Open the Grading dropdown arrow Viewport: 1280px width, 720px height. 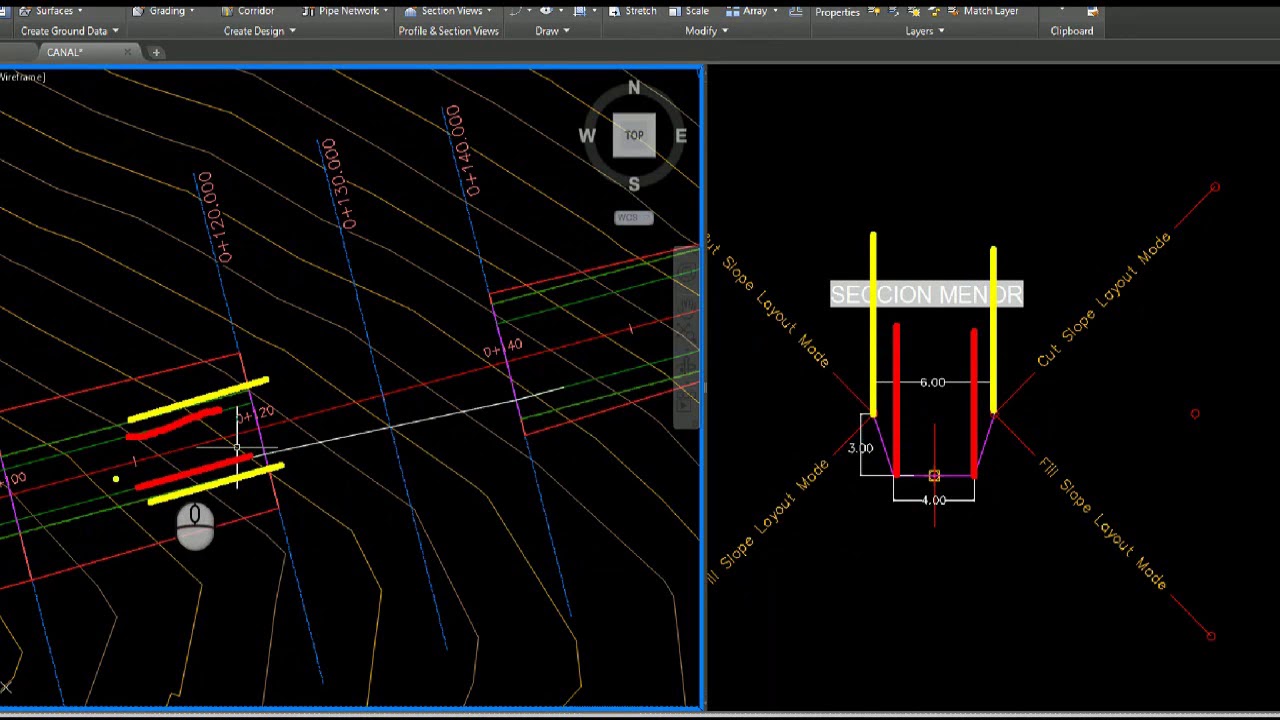coord(192,11)
